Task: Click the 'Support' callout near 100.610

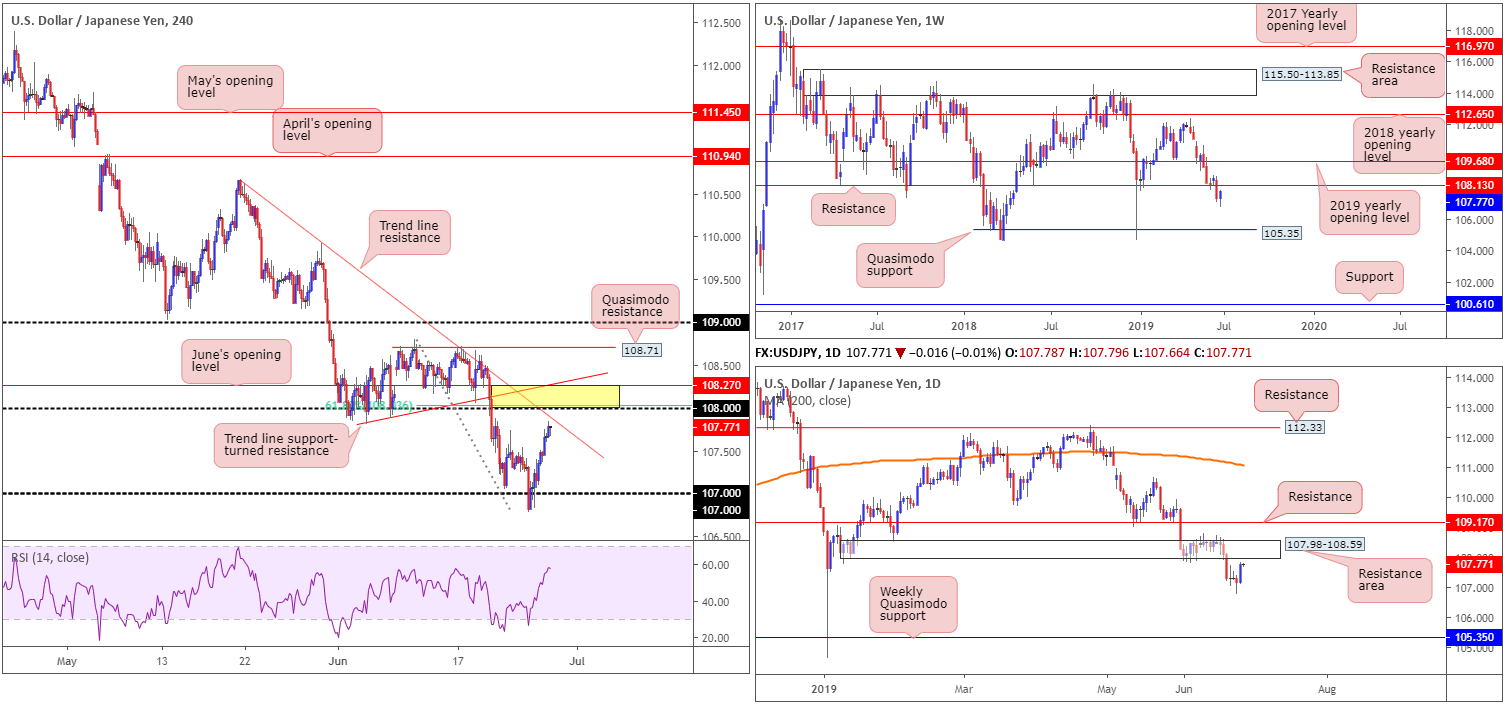Action: (x=1369, y=276)
